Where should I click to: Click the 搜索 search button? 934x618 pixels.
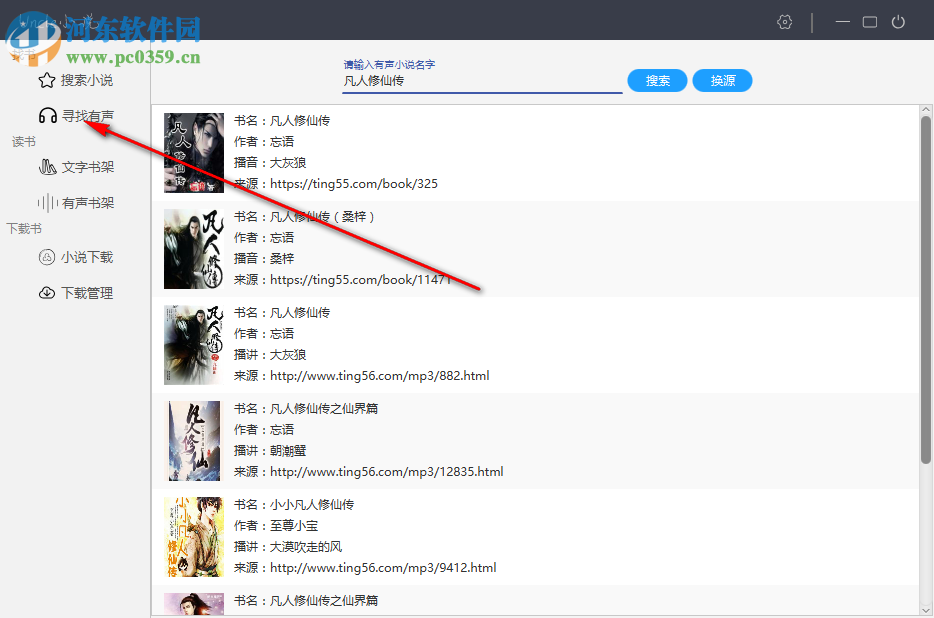click(657, 80)
